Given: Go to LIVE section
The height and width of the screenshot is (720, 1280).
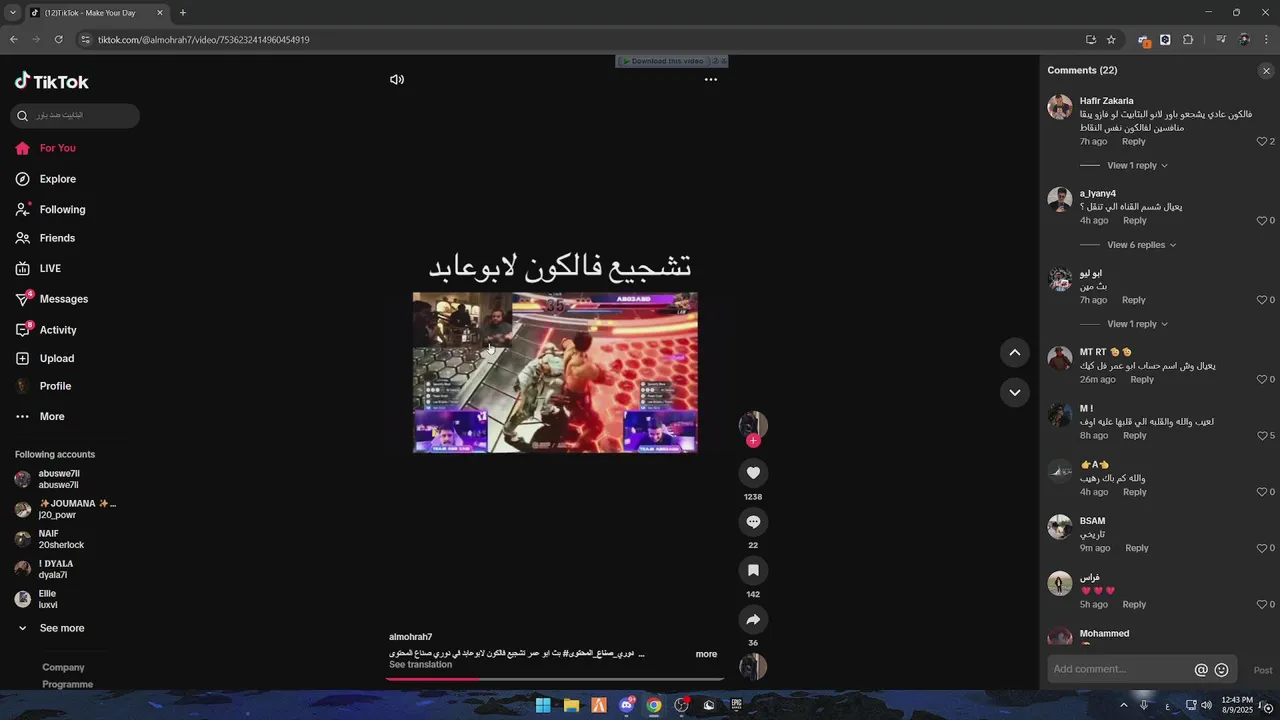Looking at the screenshot, I should (38, 269).
